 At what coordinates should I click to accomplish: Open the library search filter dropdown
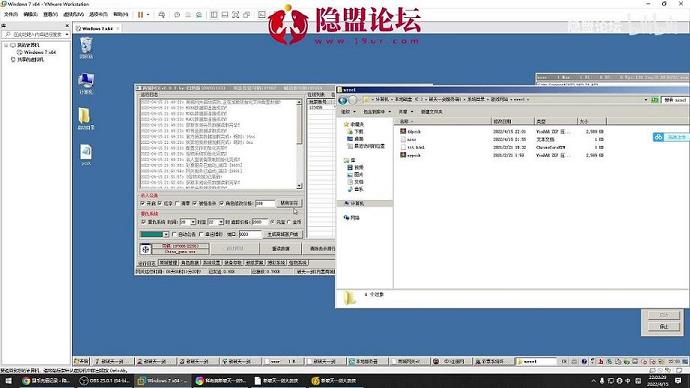(x=67, y=34)
